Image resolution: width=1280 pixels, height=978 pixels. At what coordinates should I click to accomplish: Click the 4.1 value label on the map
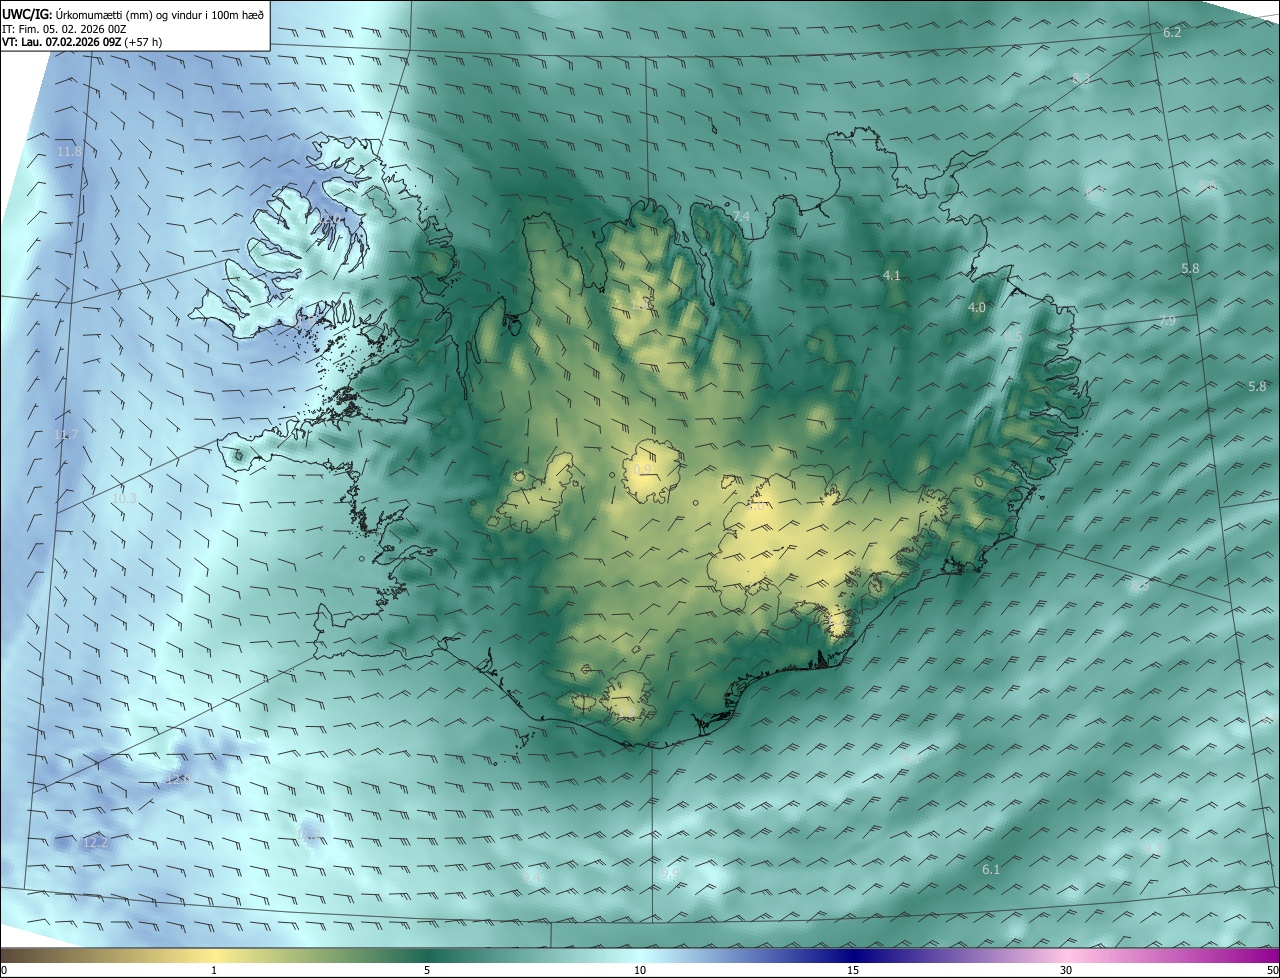tap(892, 275)
